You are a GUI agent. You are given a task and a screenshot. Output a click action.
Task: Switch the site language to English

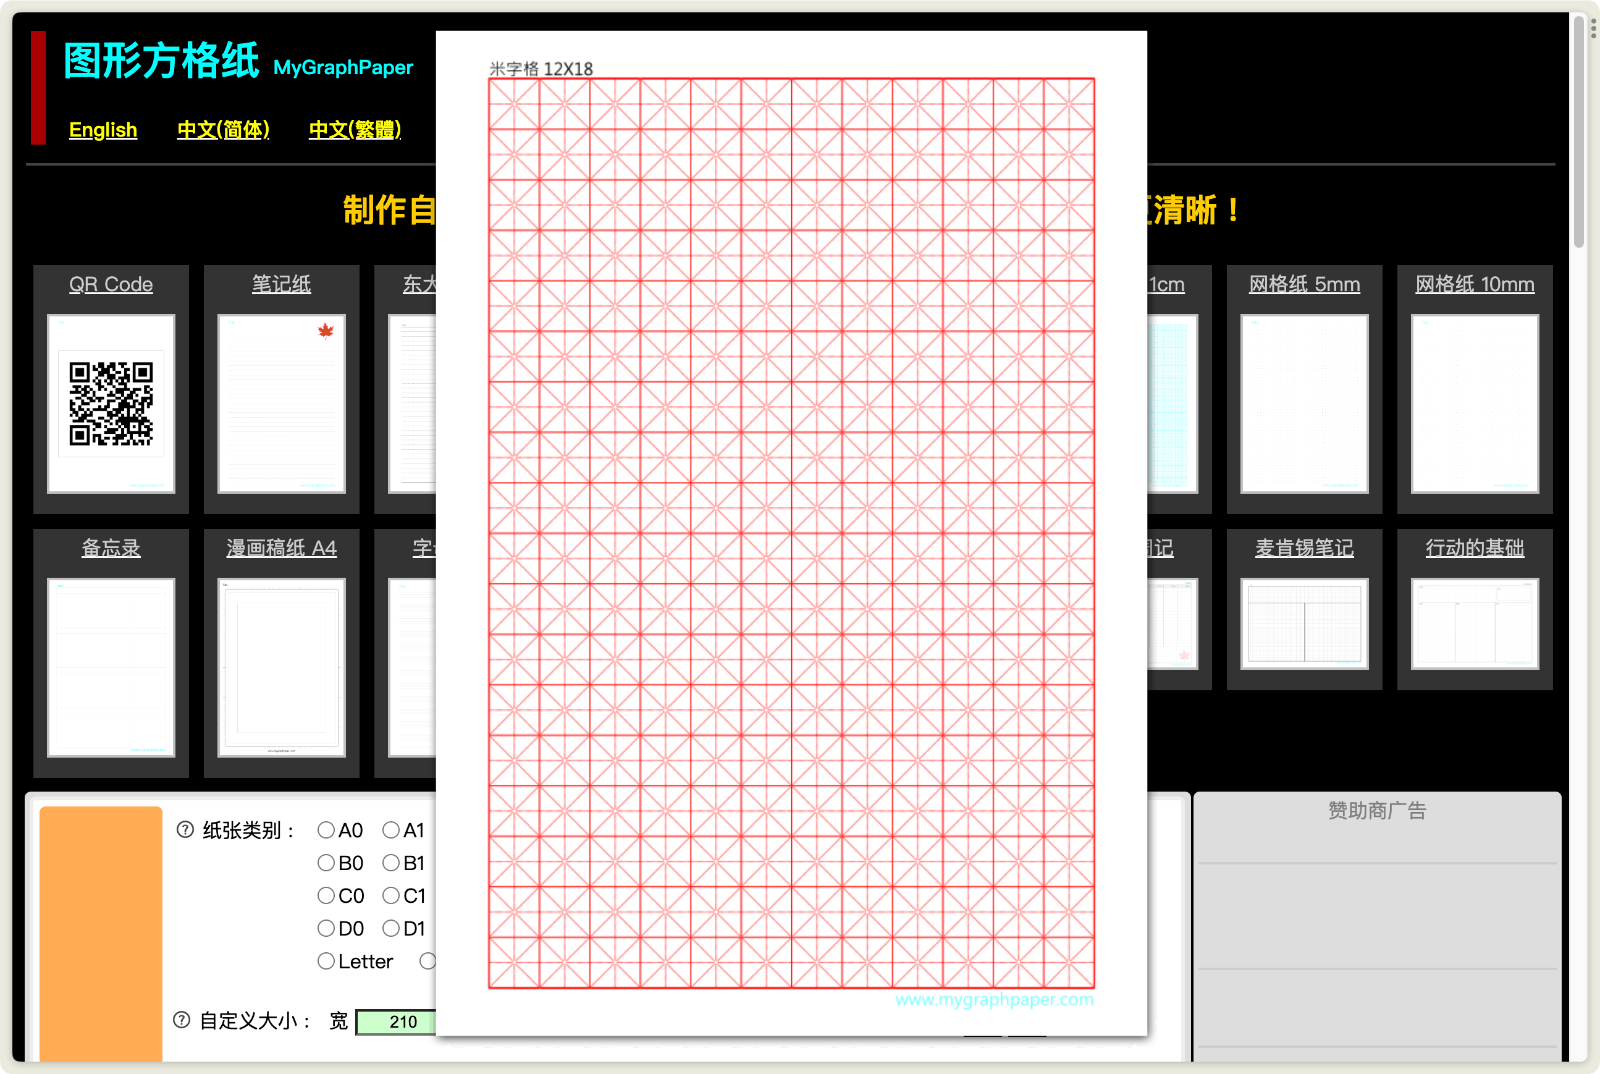pos(103,129)
